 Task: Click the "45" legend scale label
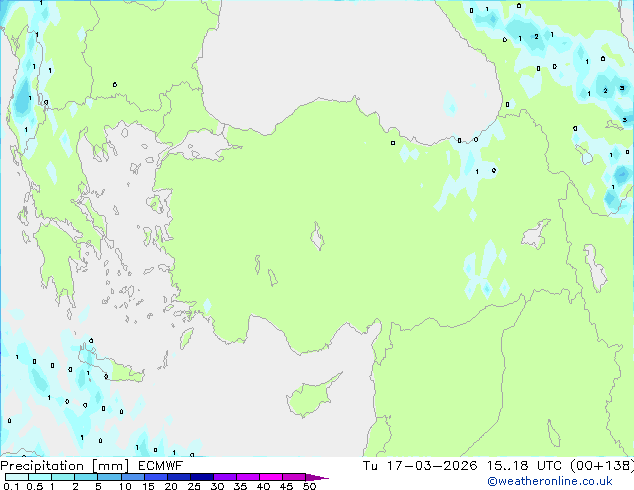[x=286, y=486]
